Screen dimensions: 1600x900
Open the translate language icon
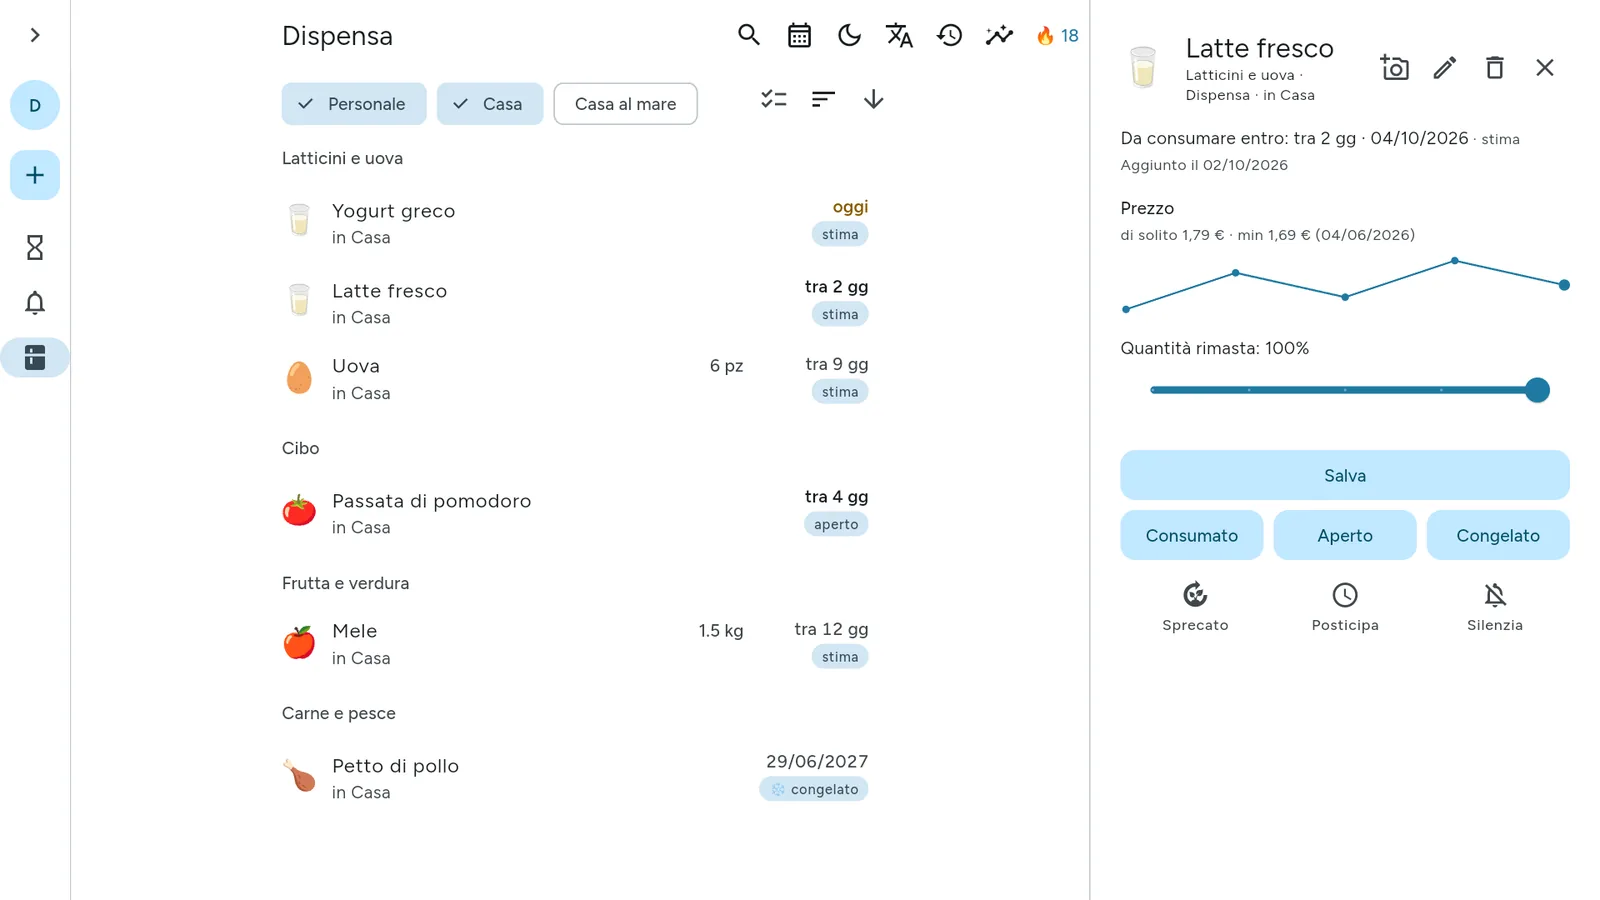(x=899, y=35)
